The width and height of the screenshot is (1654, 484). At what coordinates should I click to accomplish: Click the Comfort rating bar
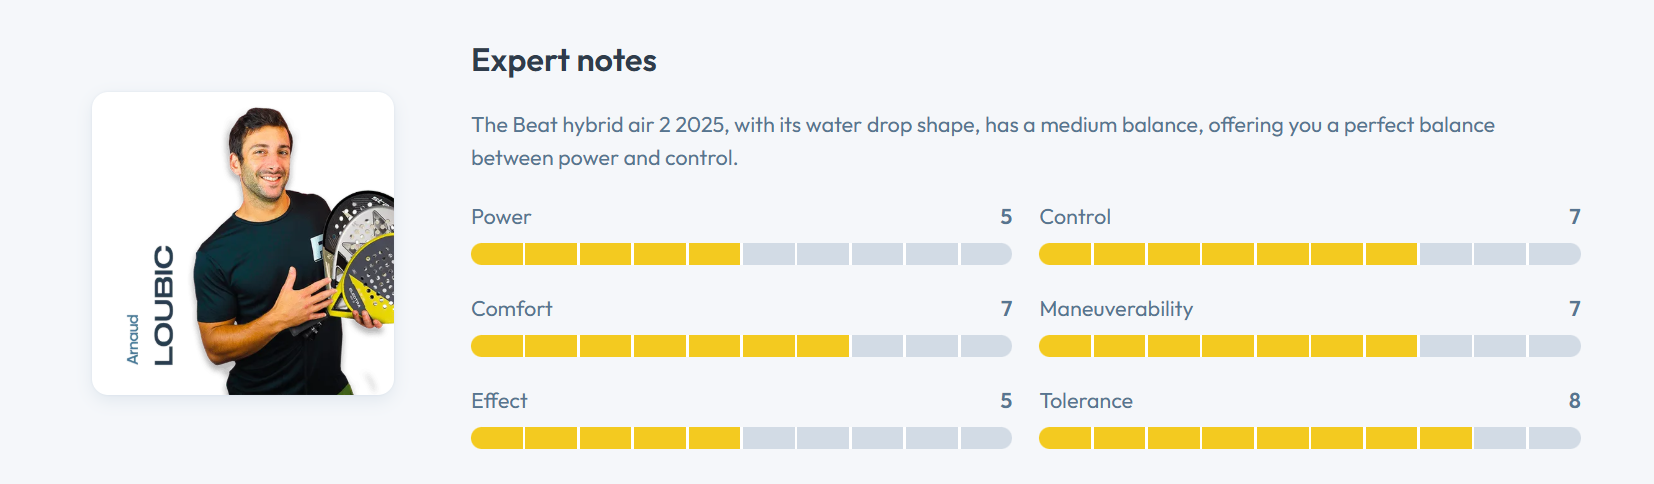tap(741, 346)
